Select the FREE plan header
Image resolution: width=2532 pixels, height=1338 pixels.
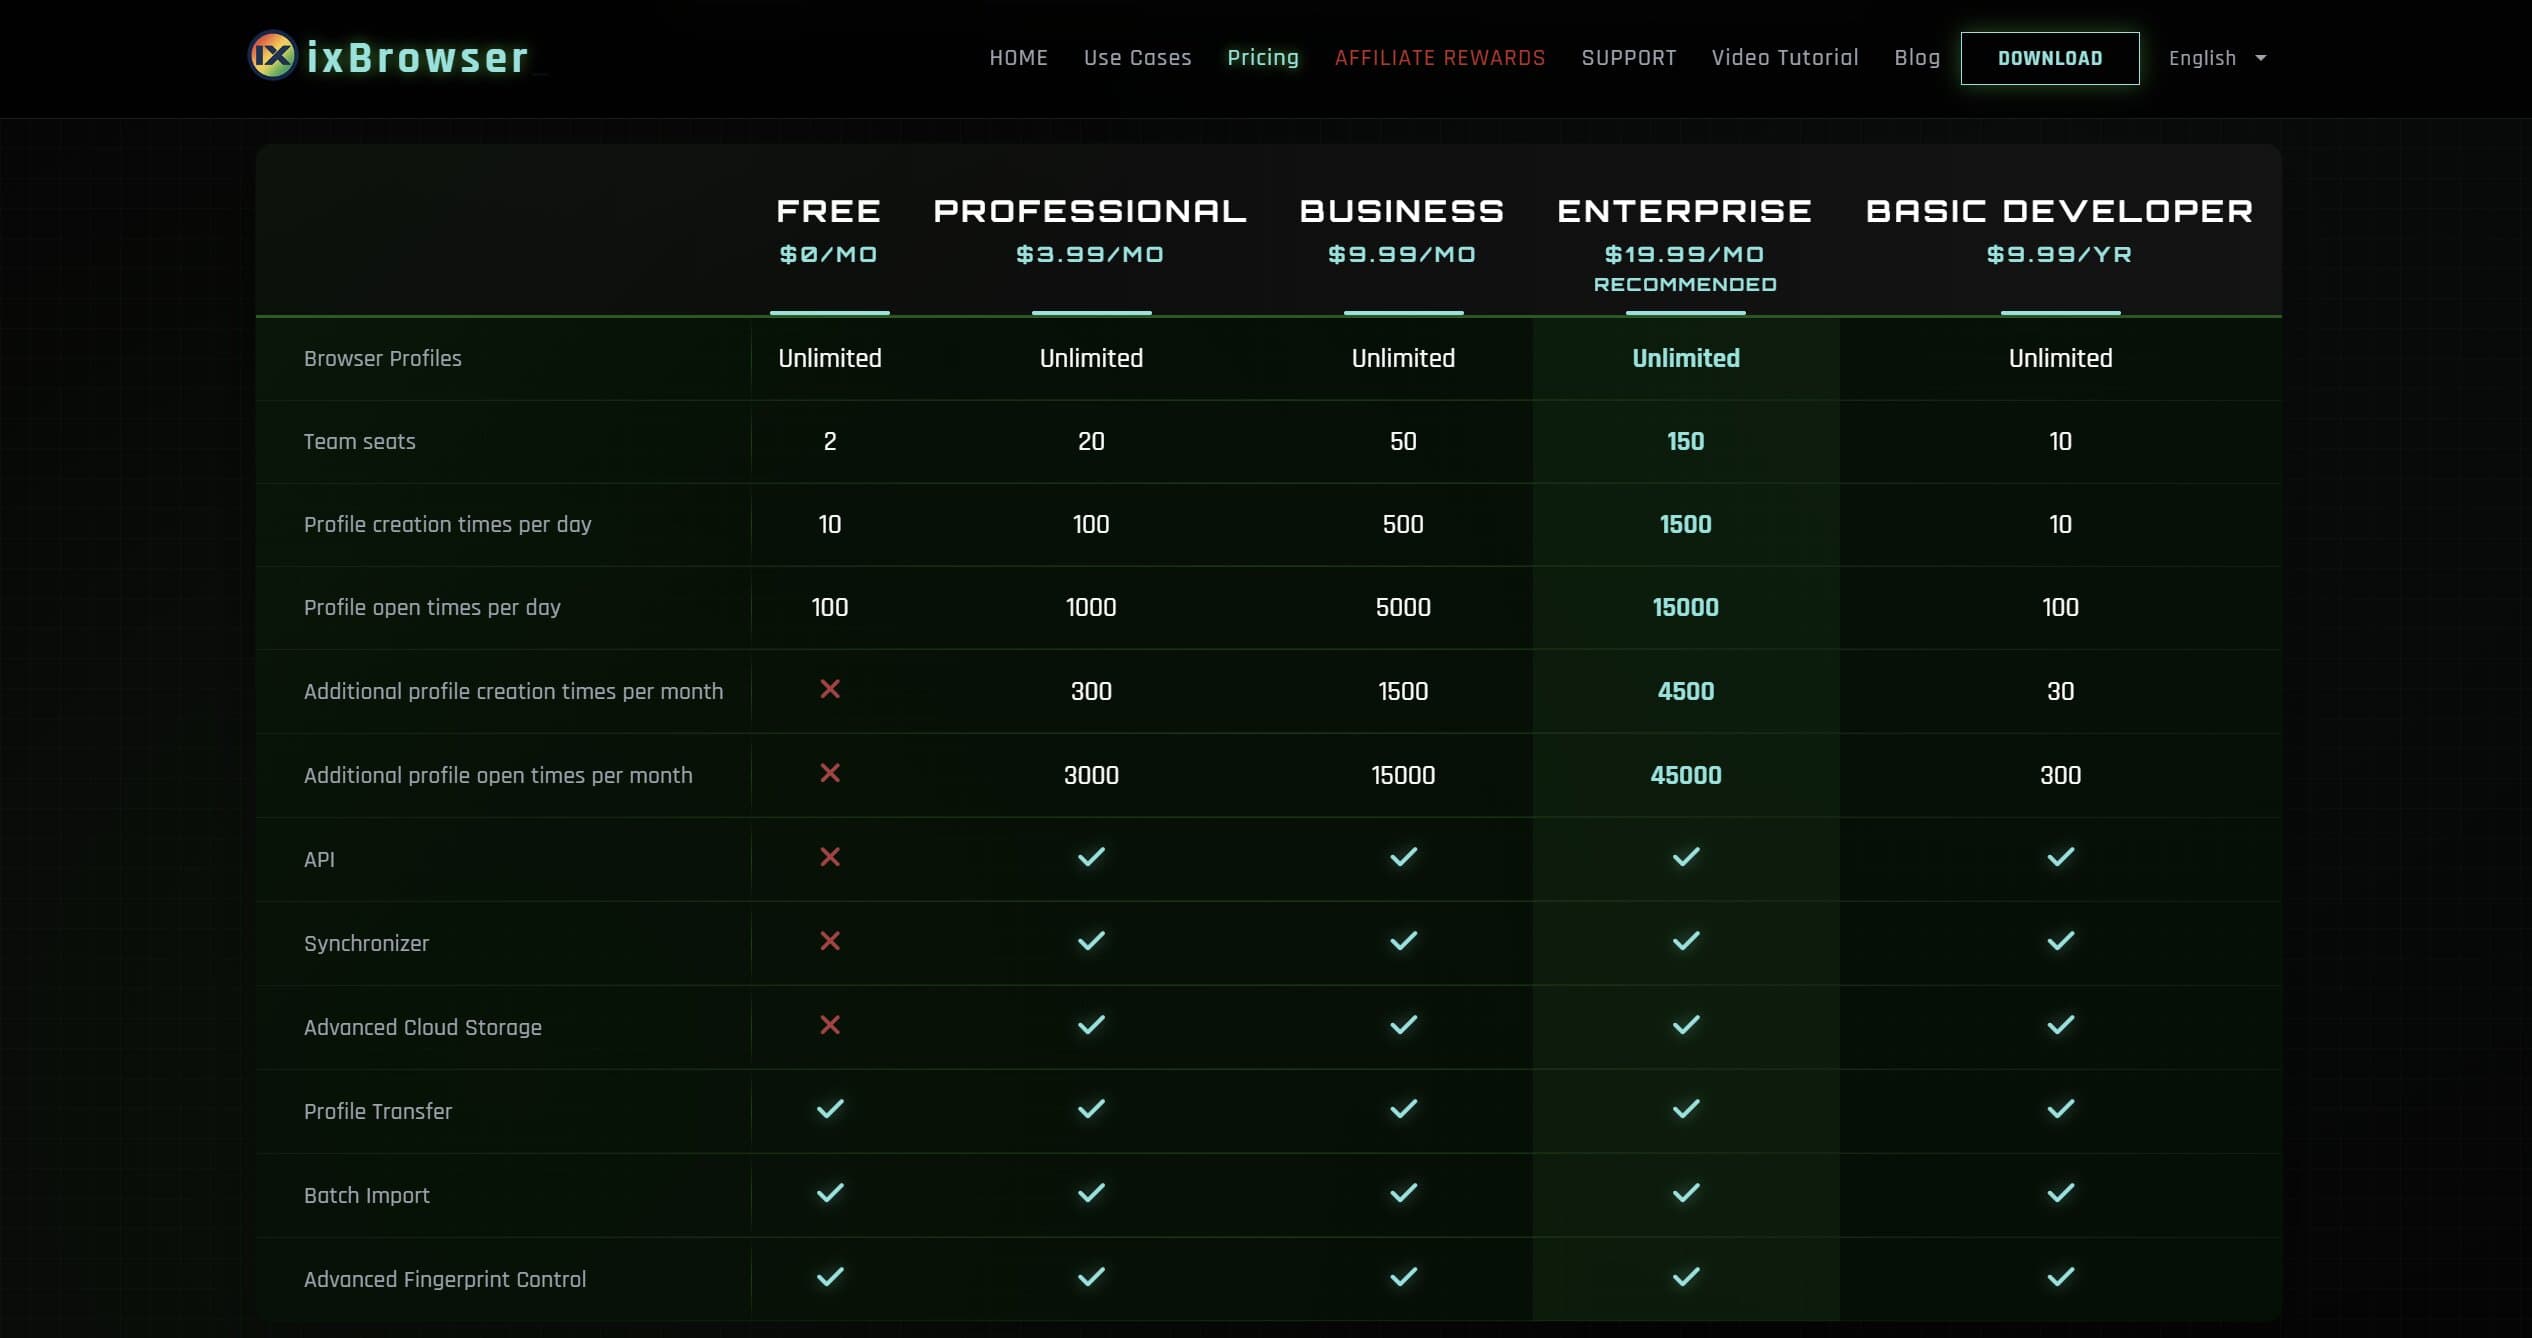point(829,211)
